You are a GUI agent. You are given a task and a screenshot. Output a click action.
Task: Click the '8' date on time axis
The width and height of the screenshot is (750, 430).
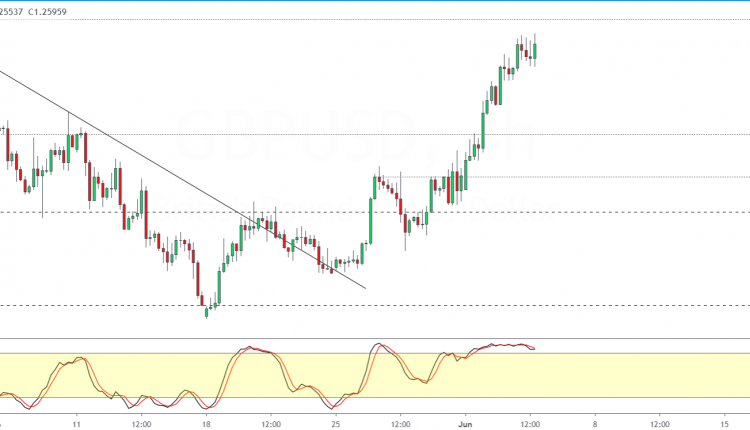[595, 422]
